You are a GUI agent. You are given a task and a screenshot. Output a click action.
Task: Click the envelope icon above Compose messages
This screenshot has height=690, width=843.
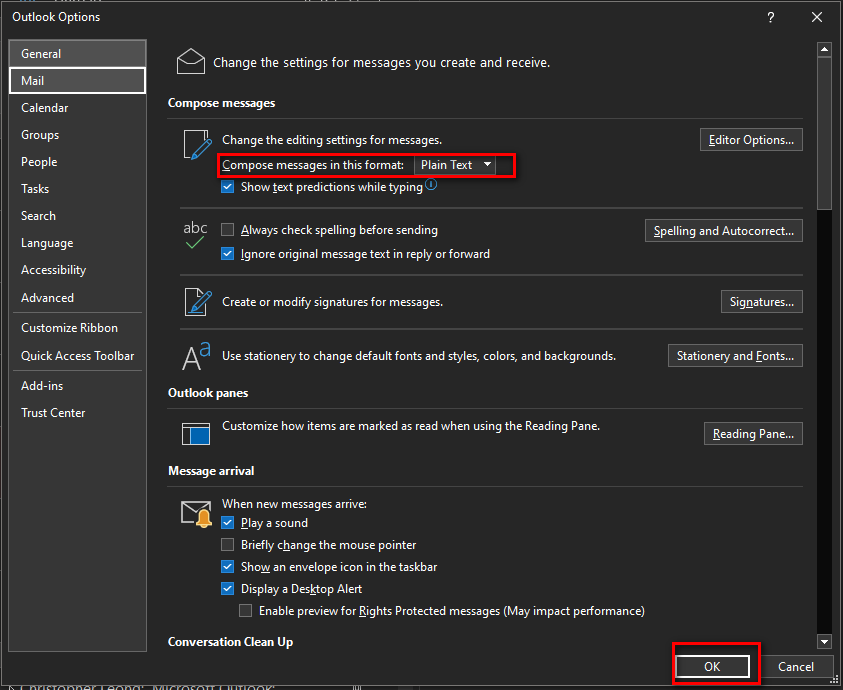(190, 61)
